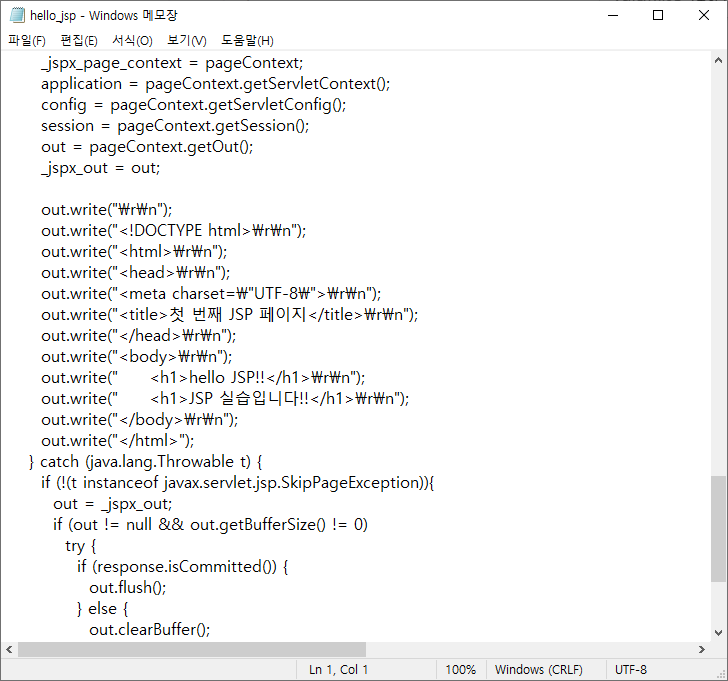
Task: Click the '</head>' out.write line
Action: click(139, 336)
